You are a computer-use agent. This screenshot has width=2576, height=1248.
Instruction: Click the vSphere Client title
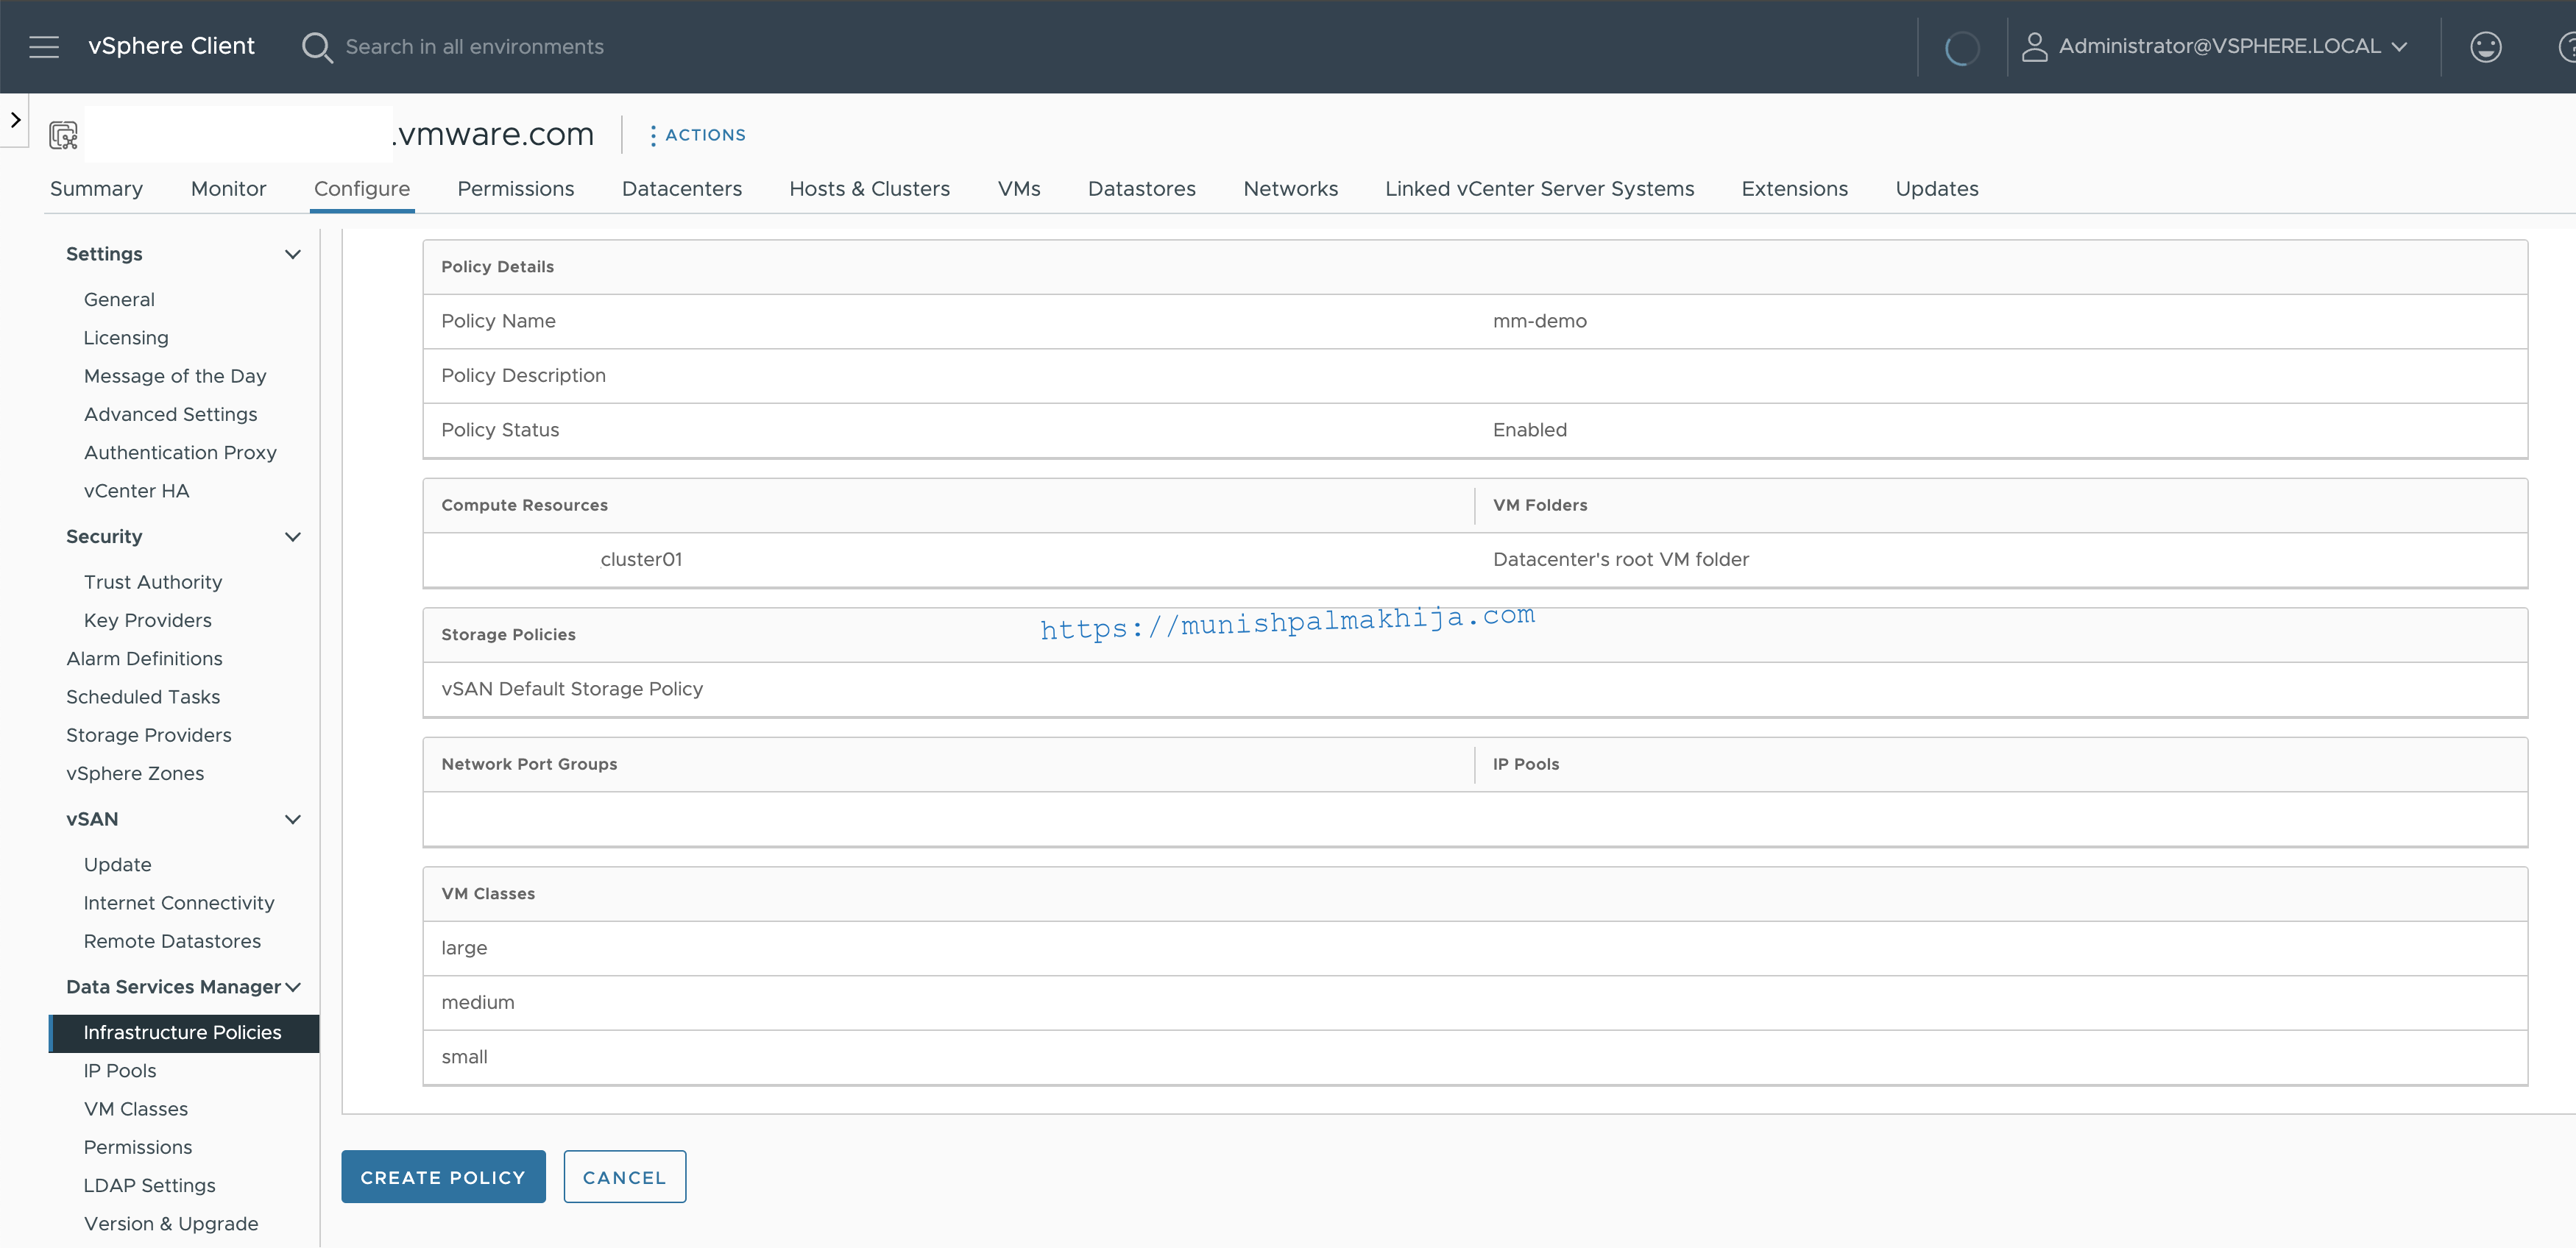171,46
